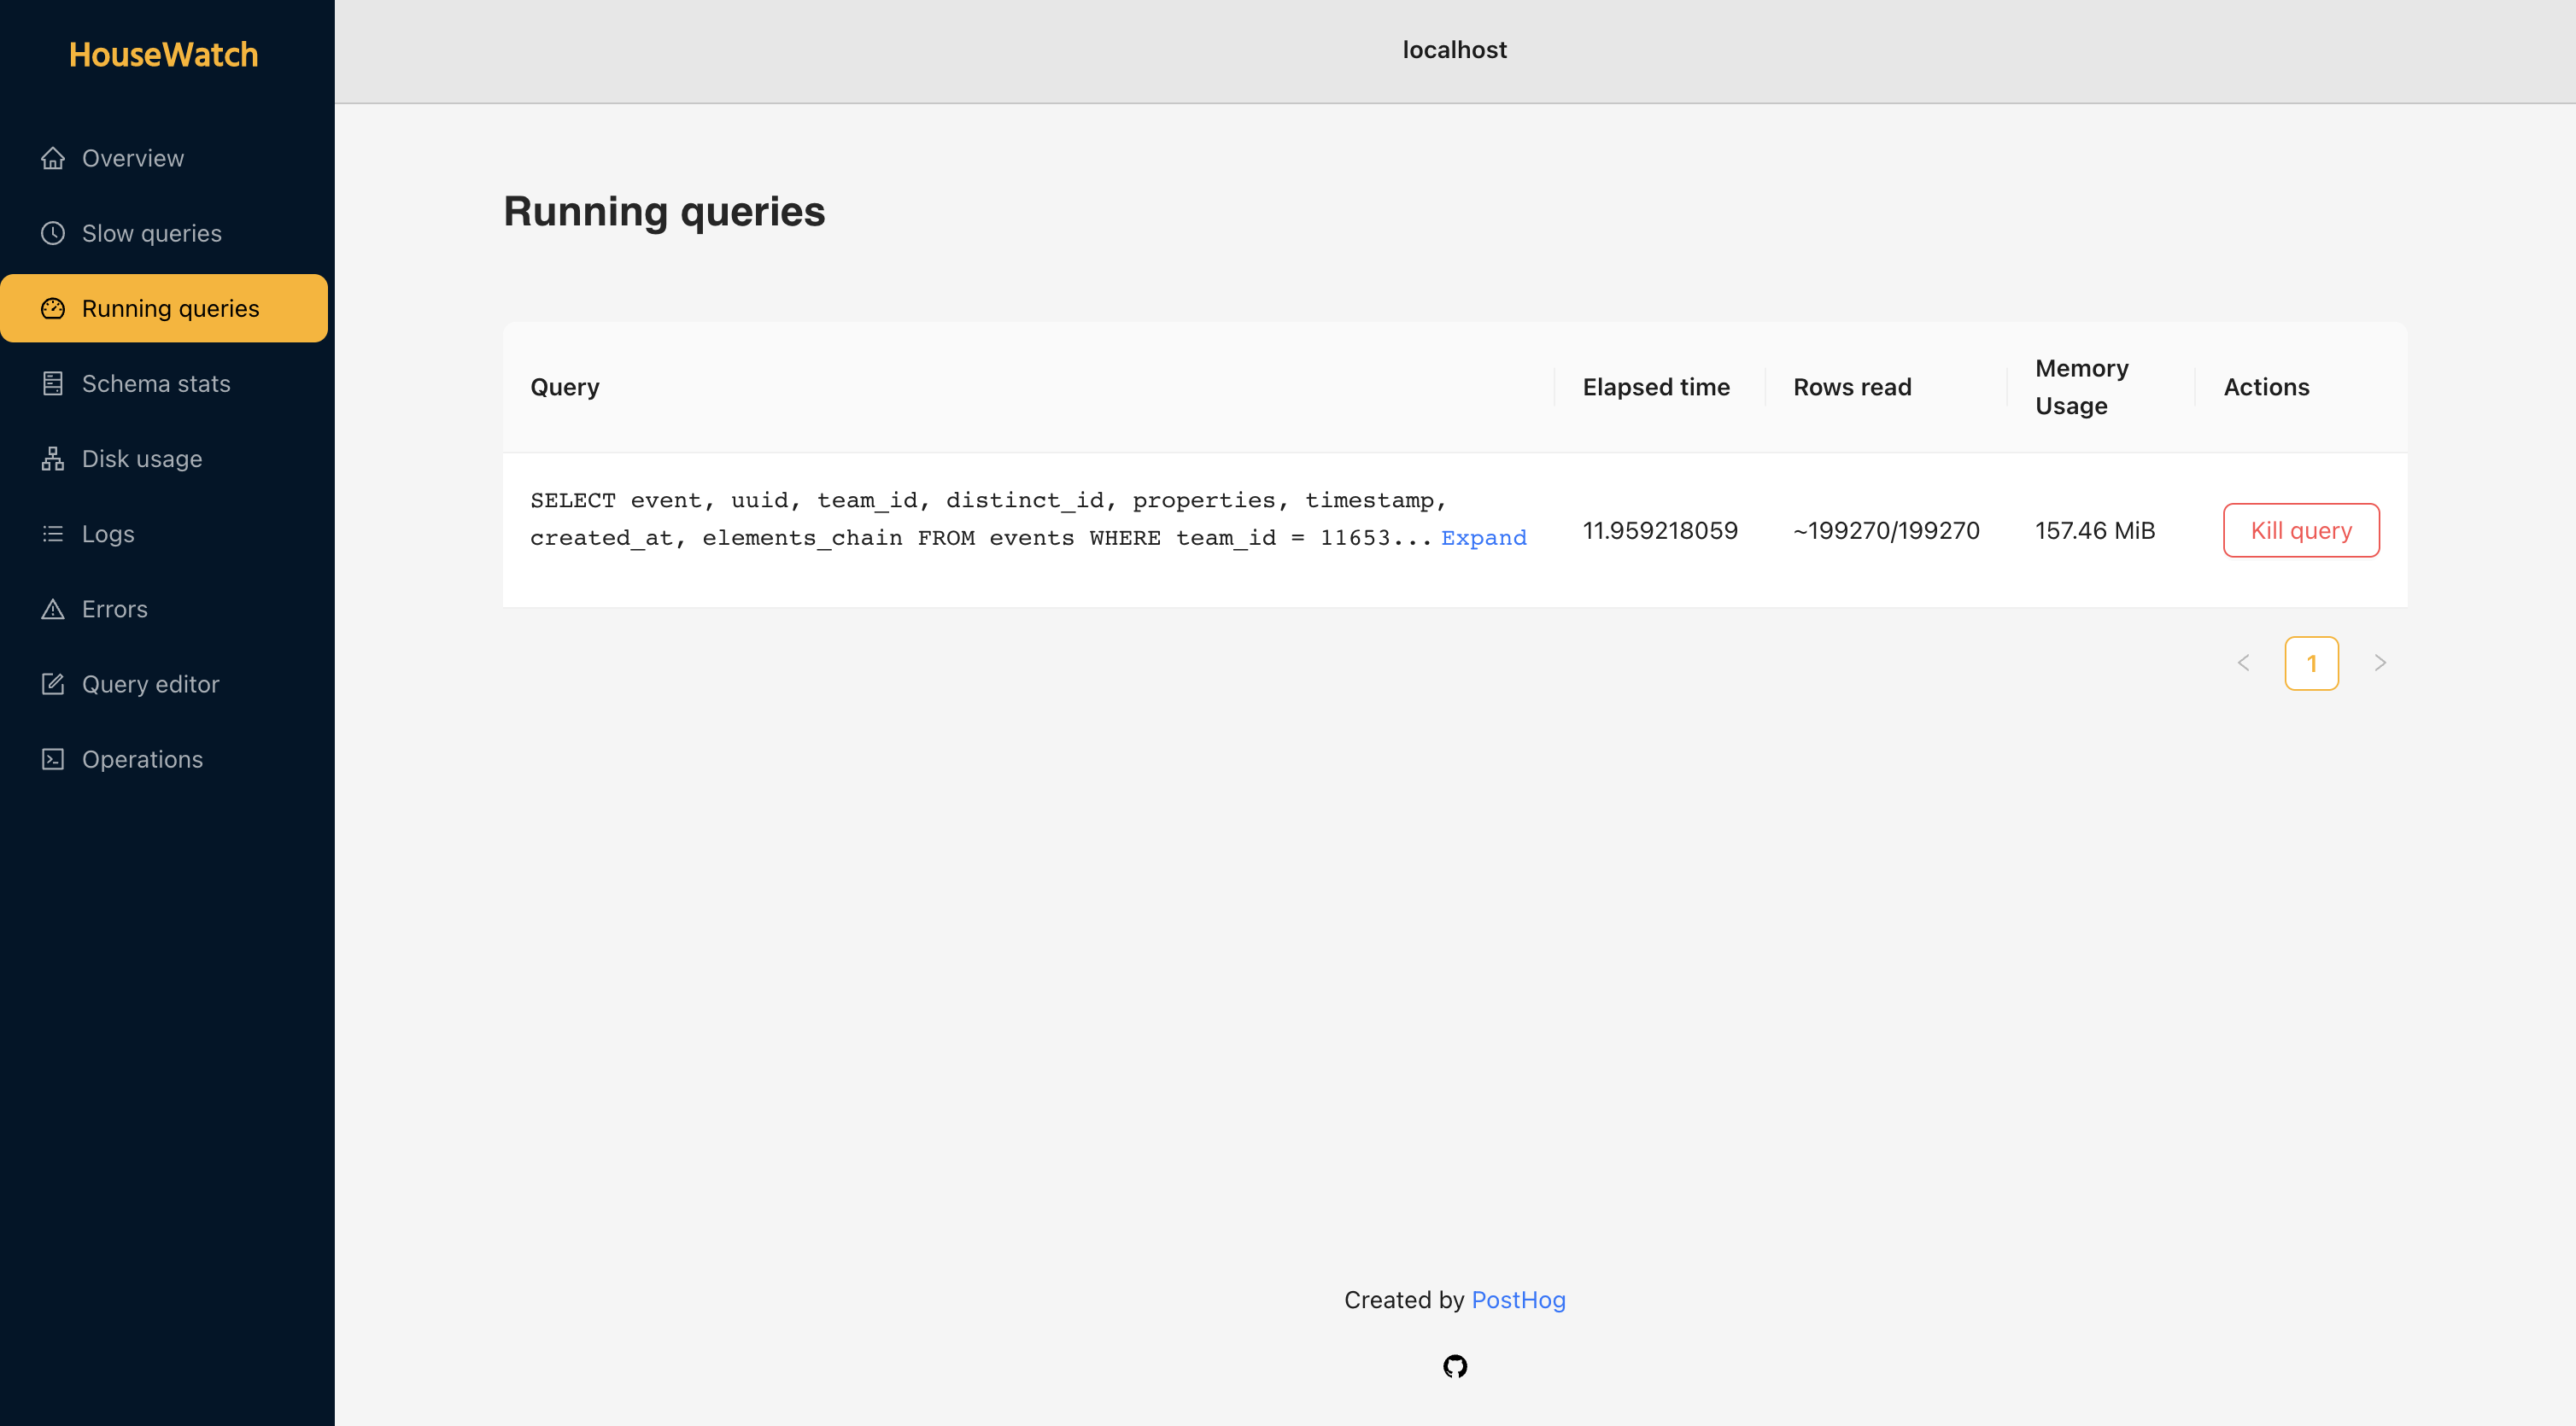Navigate to previous page using left chevron

pyautogui.click(x=2244, y=662)
